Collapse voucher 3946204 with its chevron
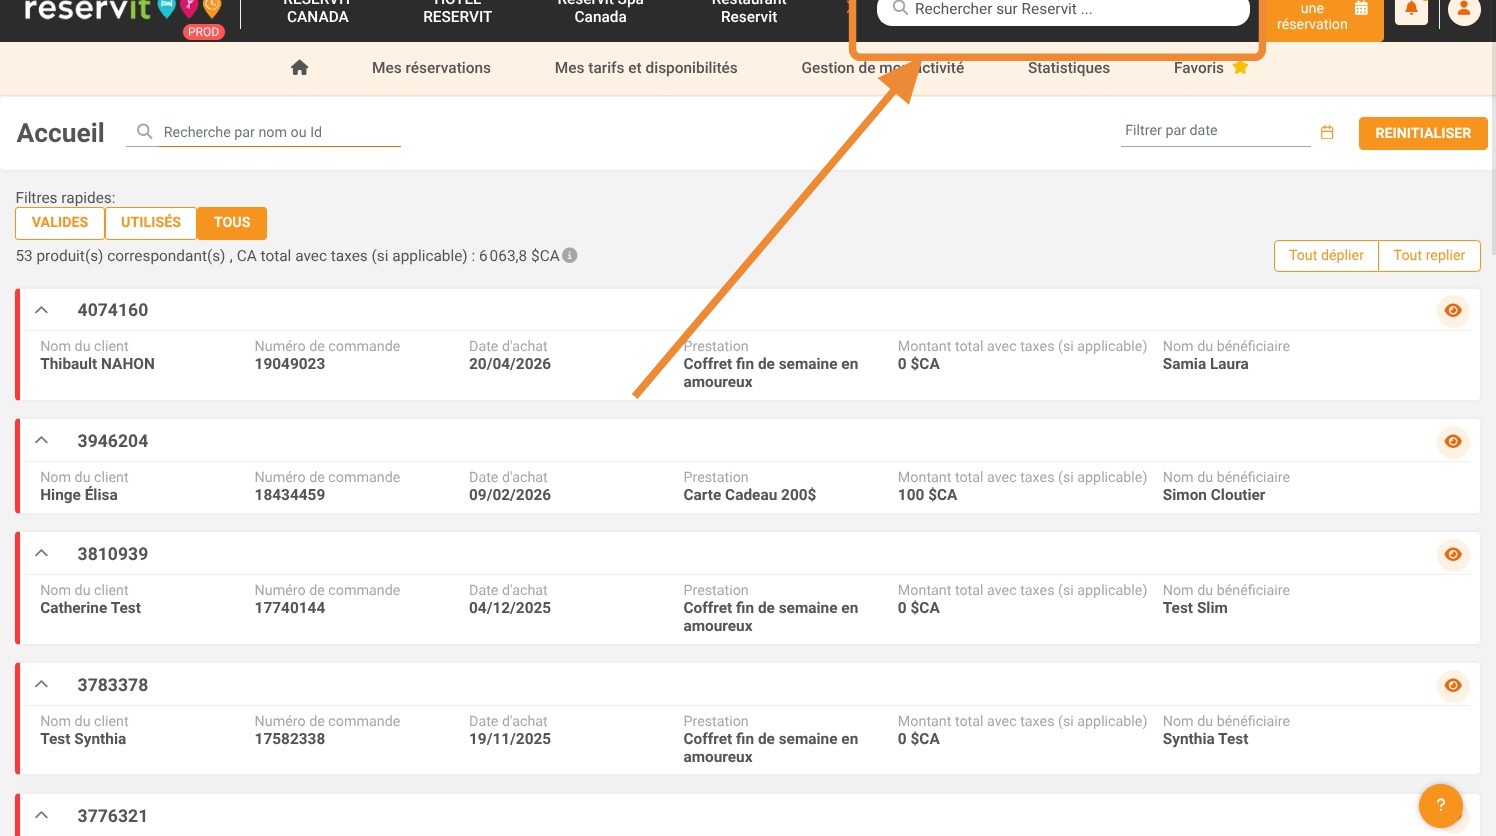The height and width of the screenshot is (836, 1496). [x=41, y=441]
